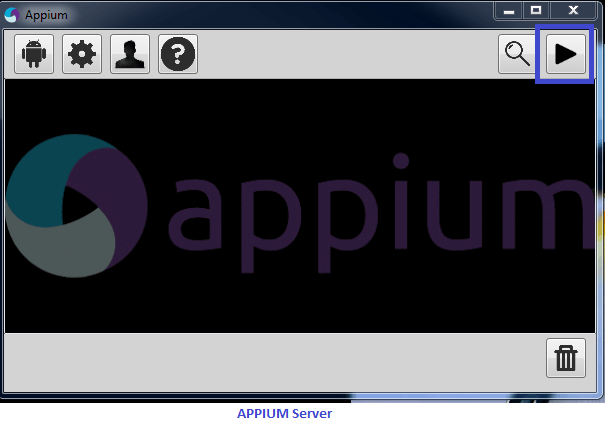Clear the log with the trash icon

566,358
